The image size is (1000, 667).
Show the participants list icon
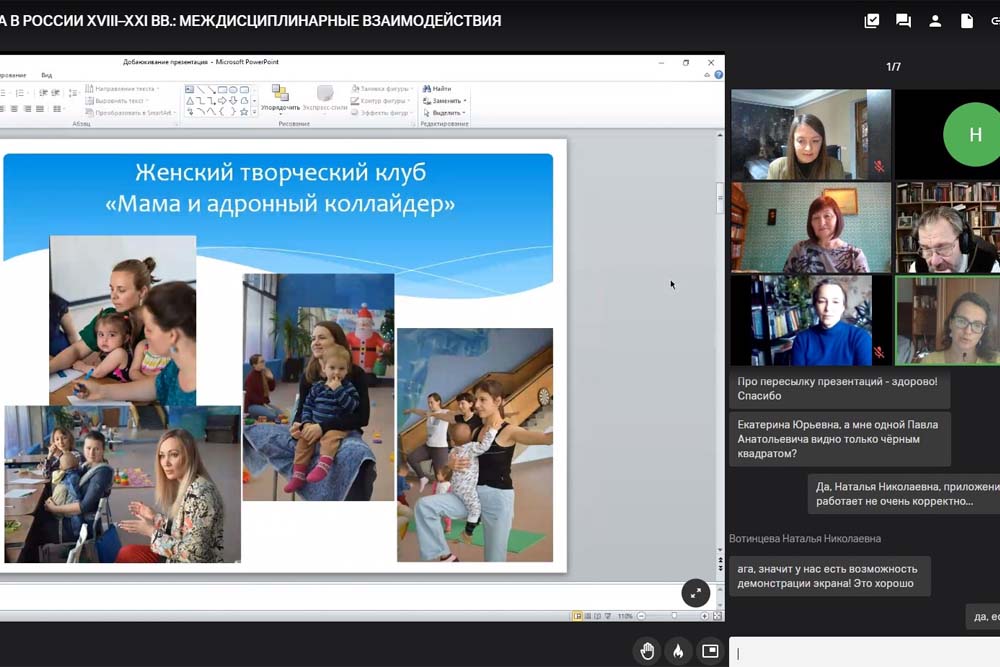point(935,20)
